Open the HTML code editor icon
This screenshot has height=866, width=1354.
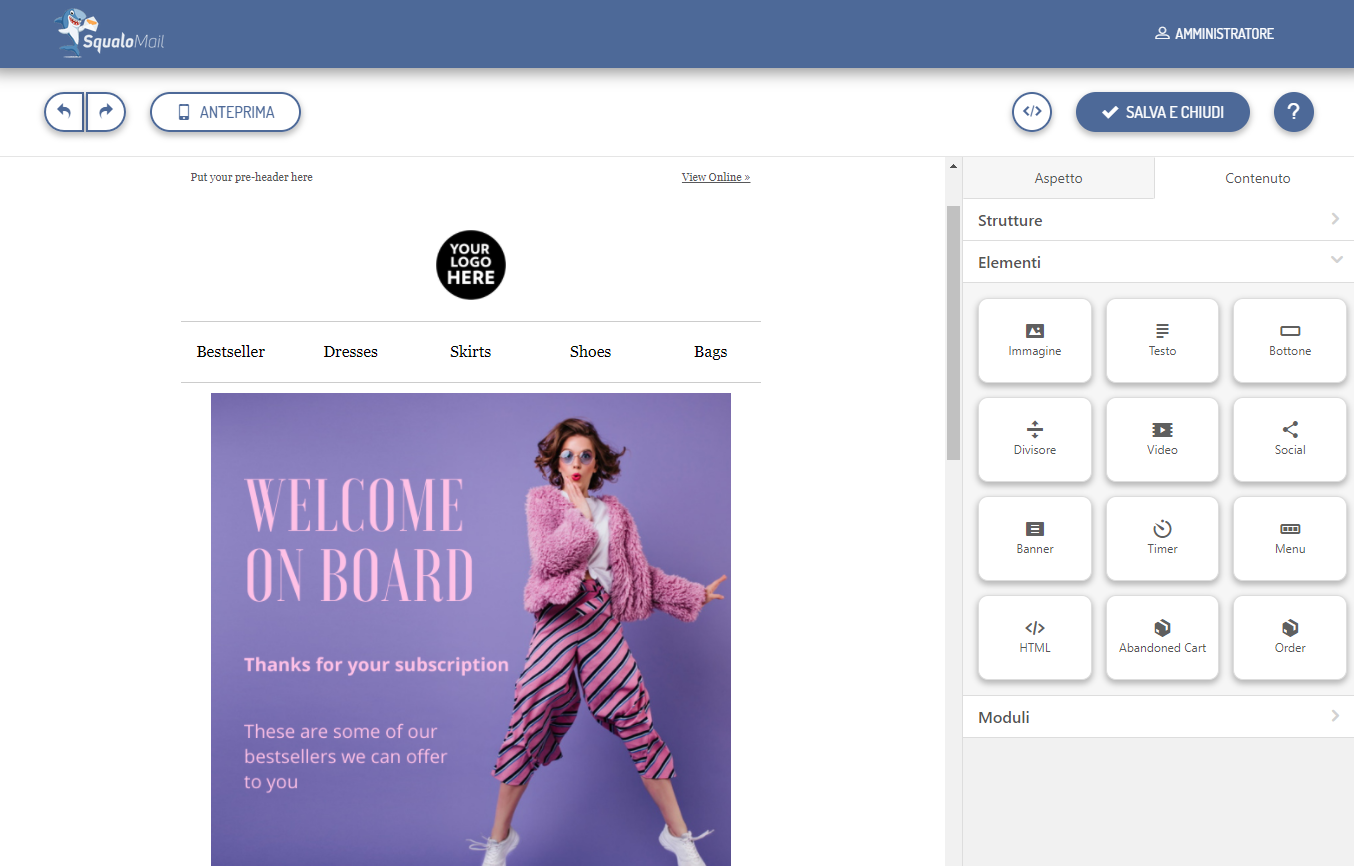[1032, 112]
